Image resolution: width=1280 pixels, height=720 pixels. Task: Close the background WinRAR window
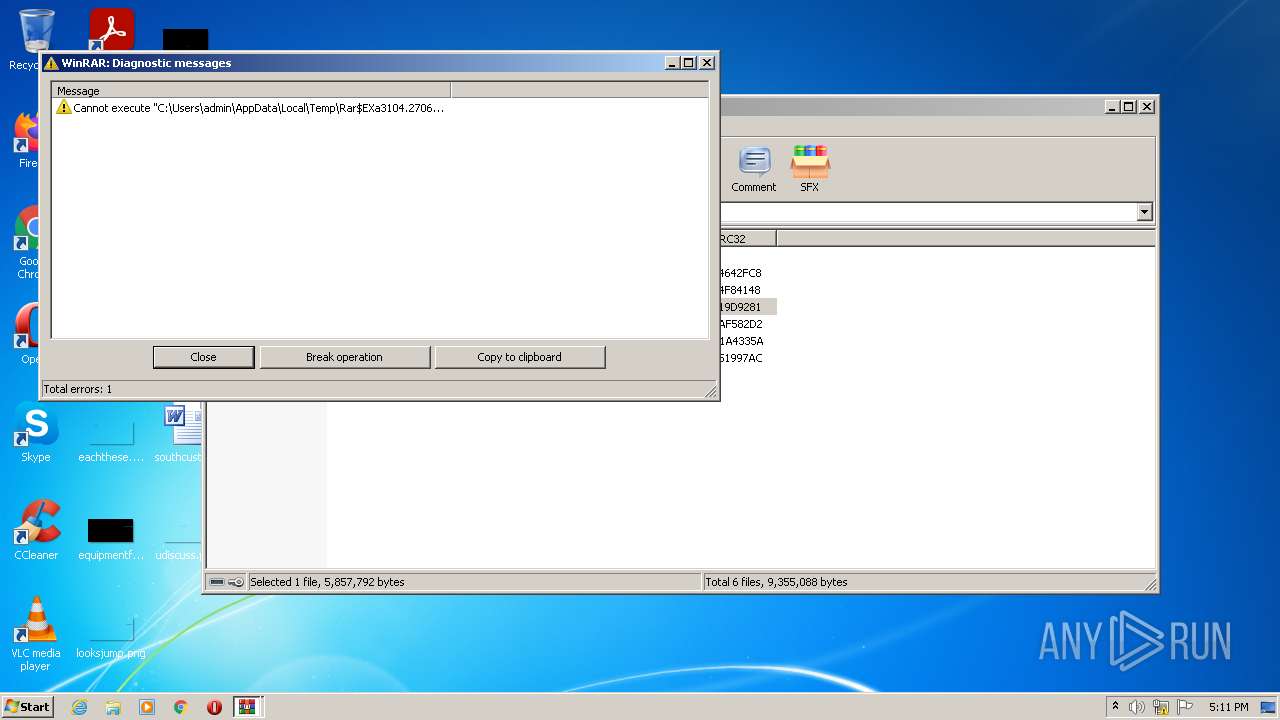tap(1147, 107)
